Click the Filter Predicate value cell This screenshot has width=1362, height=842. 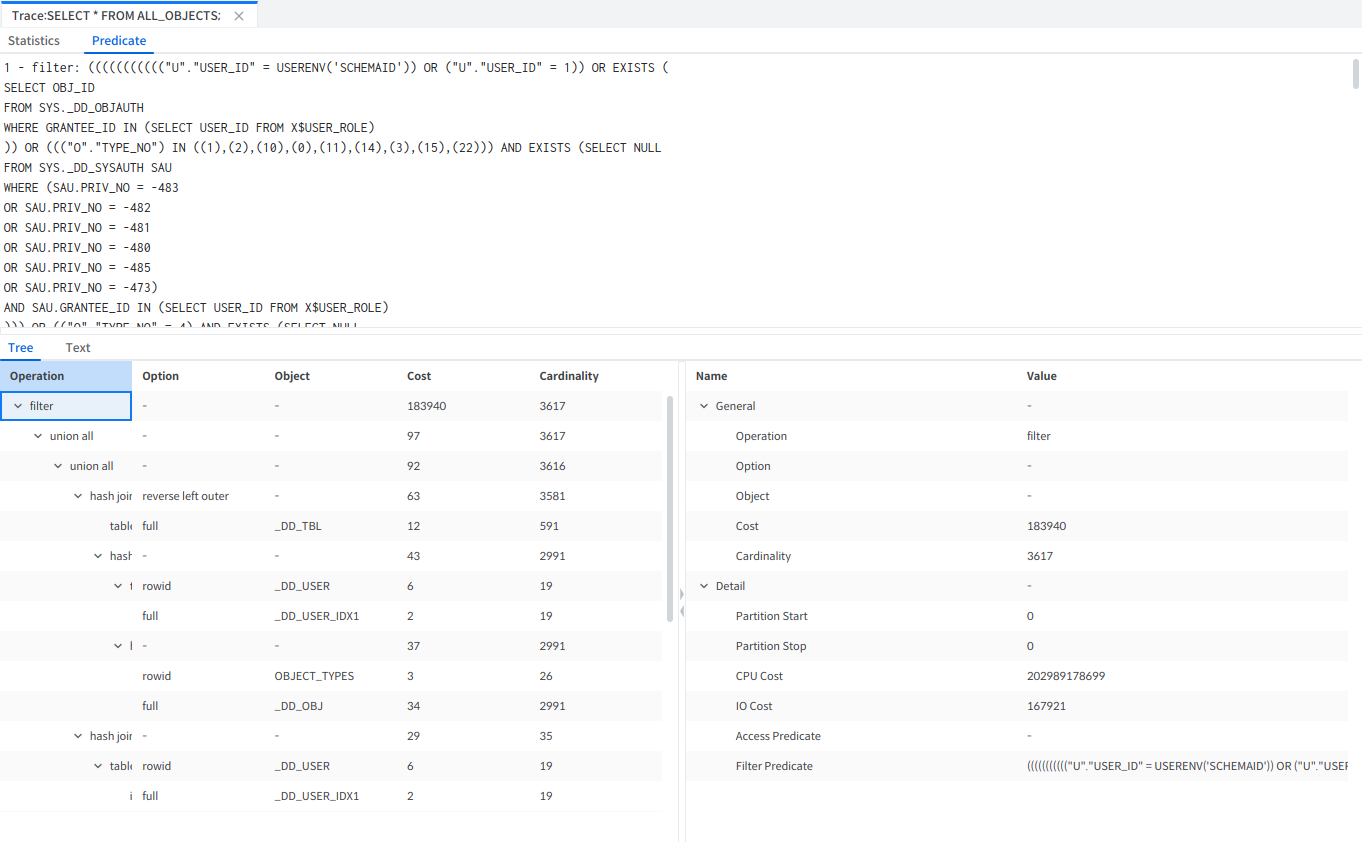1185,766
